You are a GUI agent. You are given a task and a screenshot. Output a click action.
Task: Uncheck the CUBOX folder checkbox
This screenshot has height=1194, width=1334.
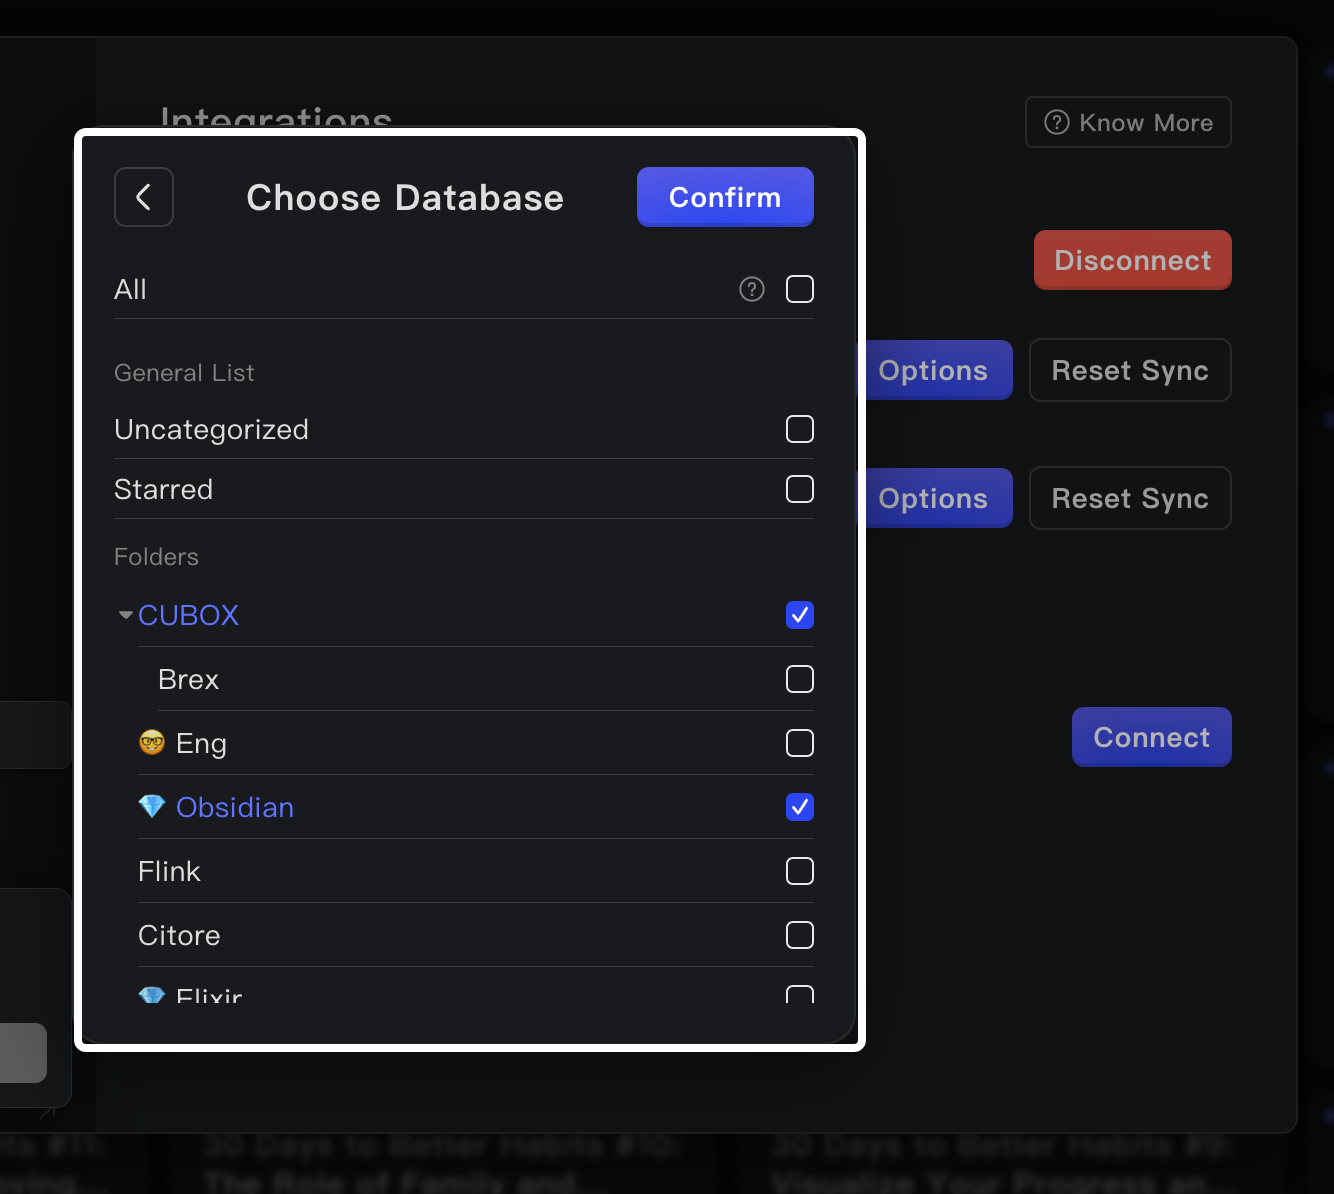pos(800,615)
